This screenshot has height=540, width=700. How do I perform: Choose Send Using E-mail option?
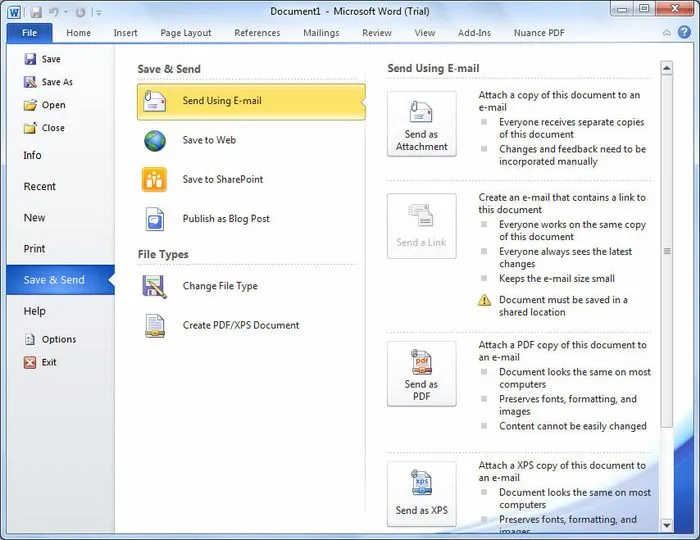(251, 101)
